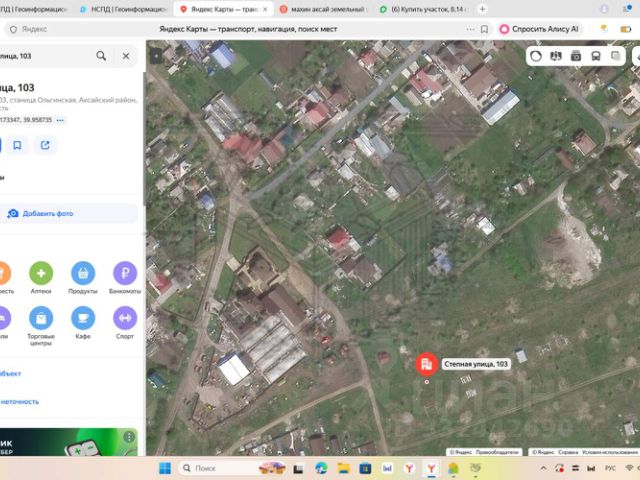Open Task View icon on taskbar
640x480 pixels.
tap(298, 468)
